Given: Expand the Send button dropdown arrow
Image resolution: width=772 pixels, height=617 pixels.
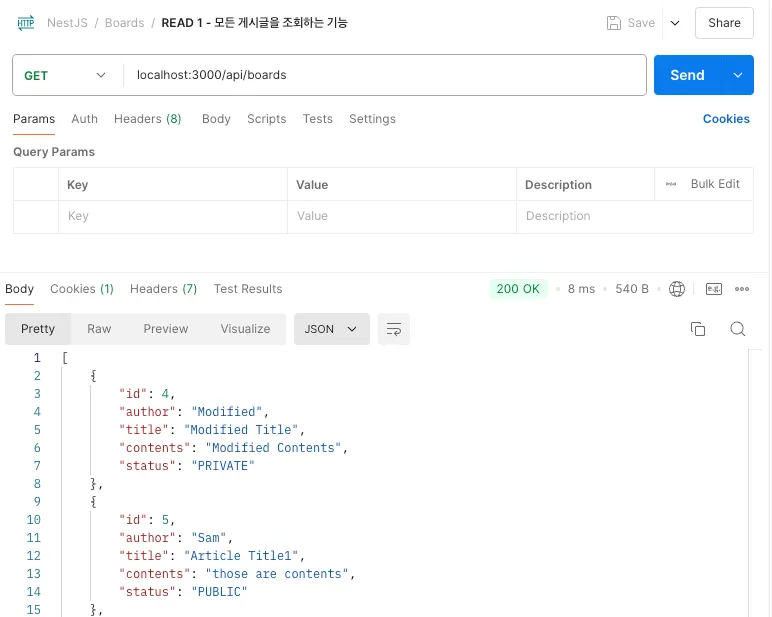Looking at the screenshot, I should (738, 75).
